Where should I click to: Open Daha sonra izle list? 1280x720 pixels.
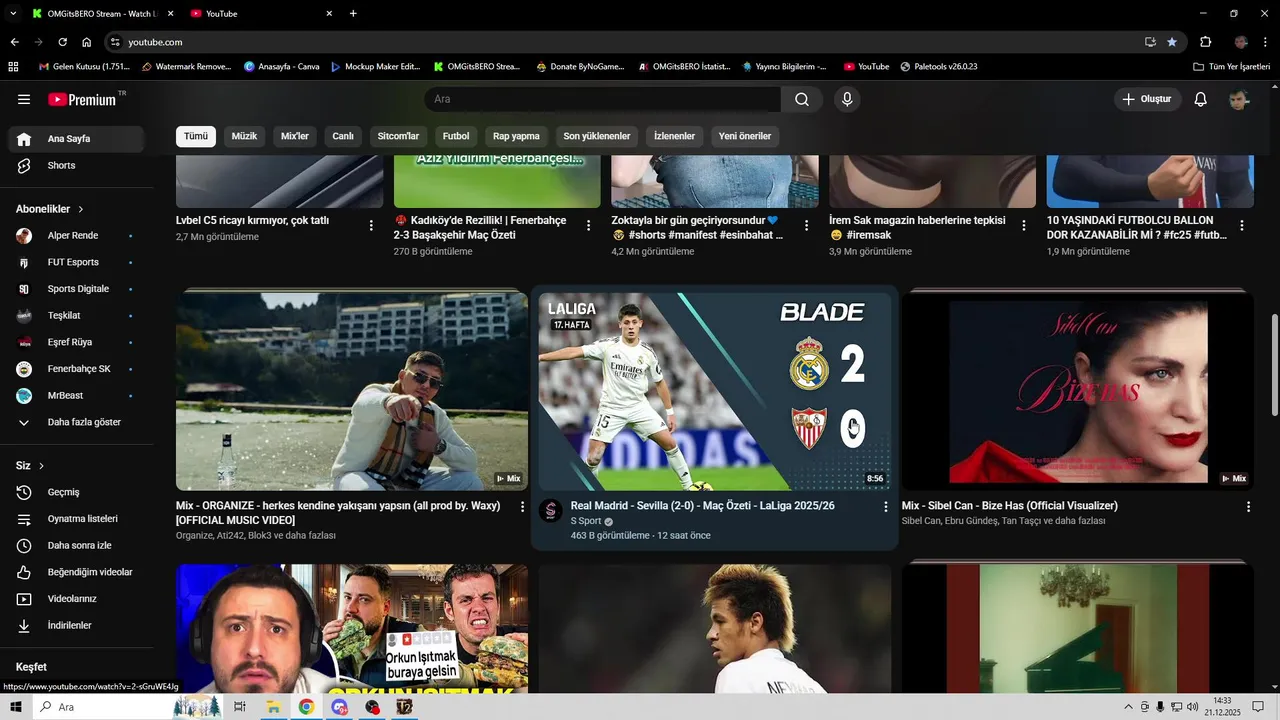pos(76,545)
